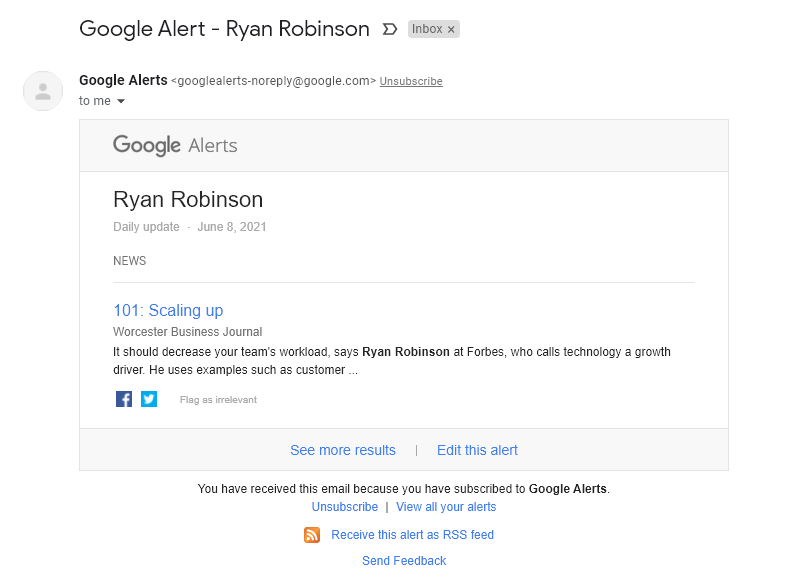Click the RSS feed icon

pos(311,535)
